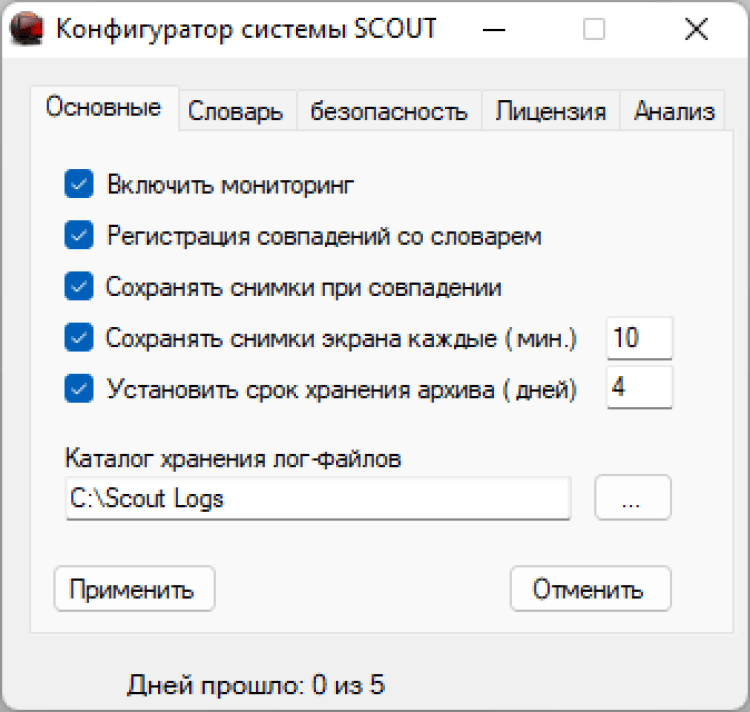Toggle Сохранять снимки экрана каждые checkbox

(78, 338)
